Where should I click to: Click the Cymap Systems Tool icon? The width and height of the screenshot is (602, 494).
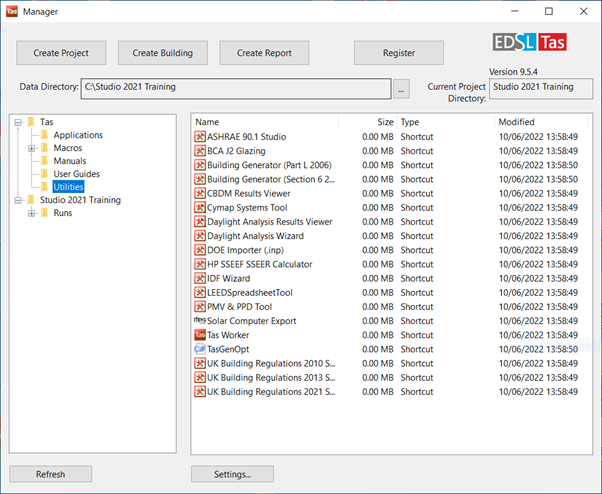point(200,208)
